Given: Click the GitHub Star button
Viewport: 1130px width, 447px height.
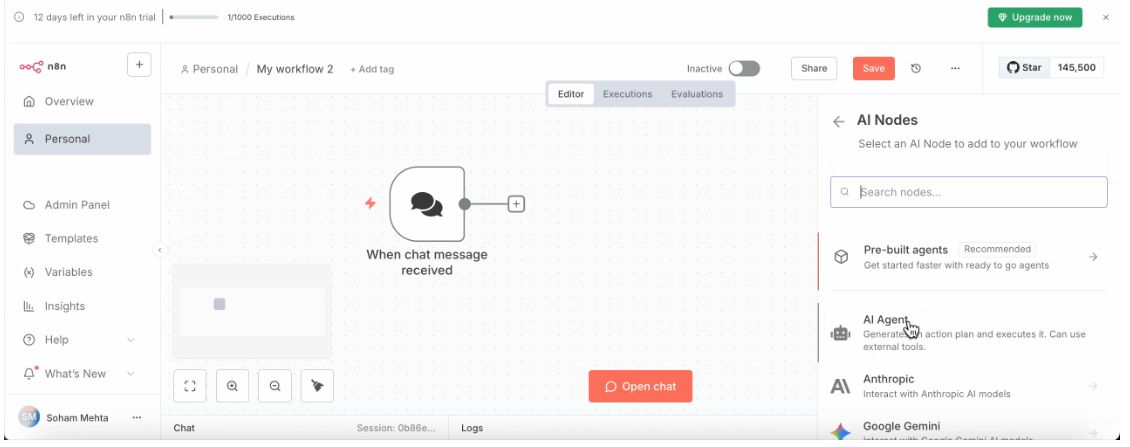Looking at the screenshot, I should point(1024,68).
